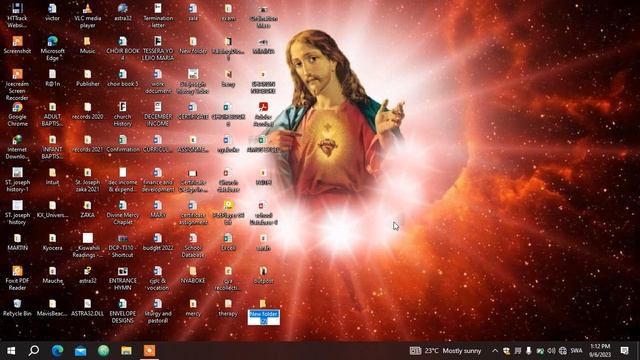Select the Excel desktop shortcut
The width and height of the screenshot is (640, 360).
click(x=228, y=242)
